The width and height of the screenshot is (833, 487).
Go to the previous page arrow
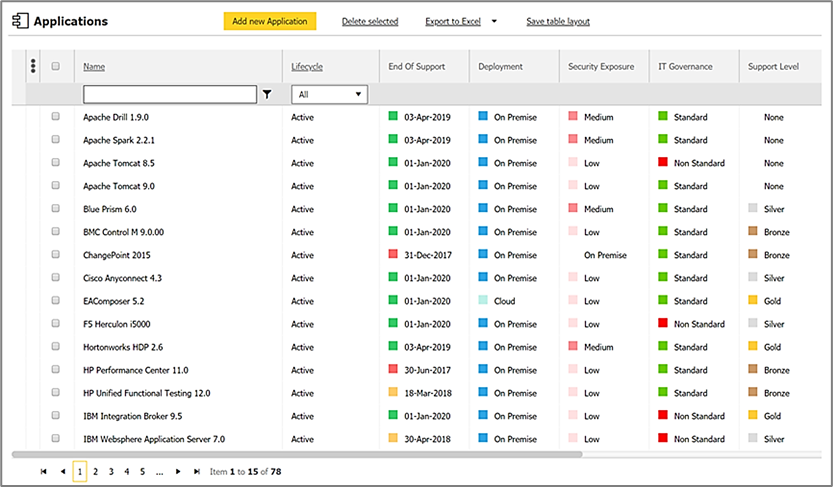(62, 471)
